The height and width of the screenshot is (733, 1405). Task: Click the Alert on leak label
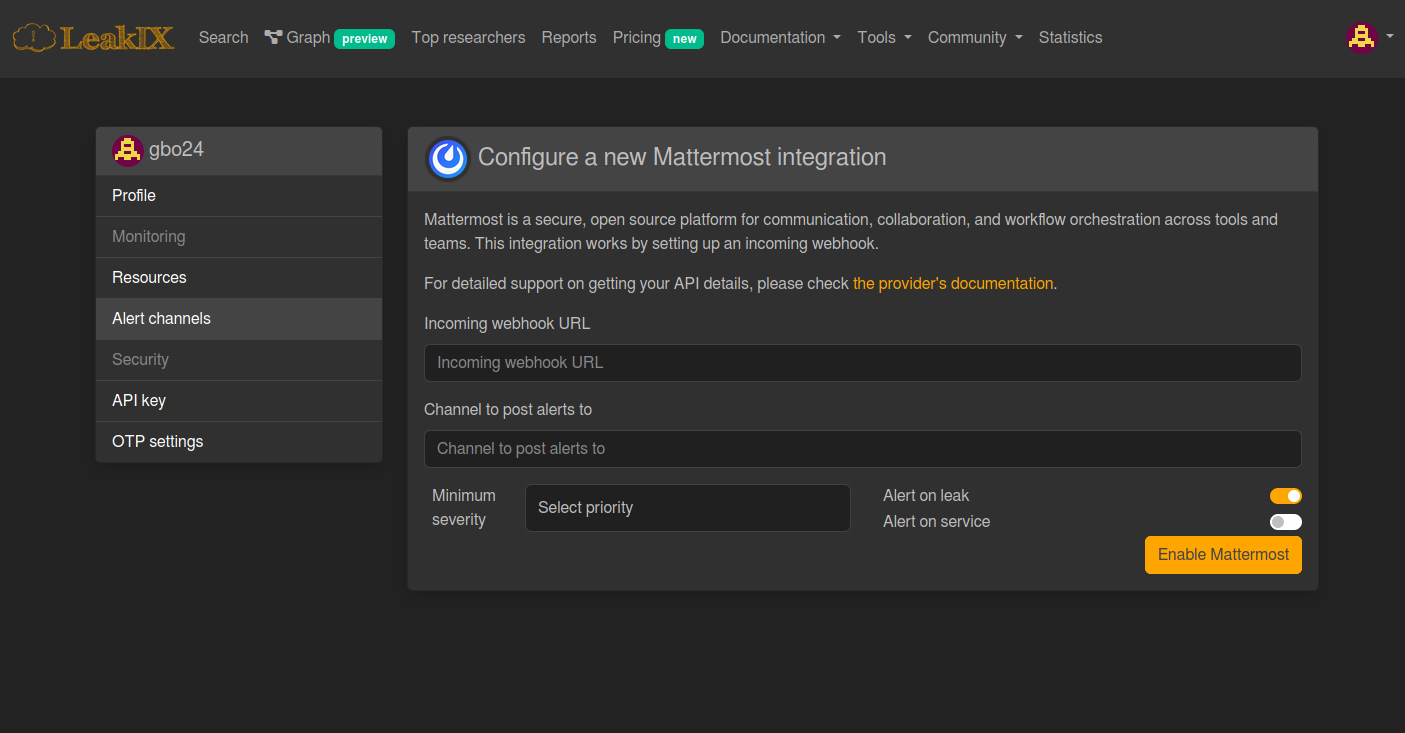926,496
